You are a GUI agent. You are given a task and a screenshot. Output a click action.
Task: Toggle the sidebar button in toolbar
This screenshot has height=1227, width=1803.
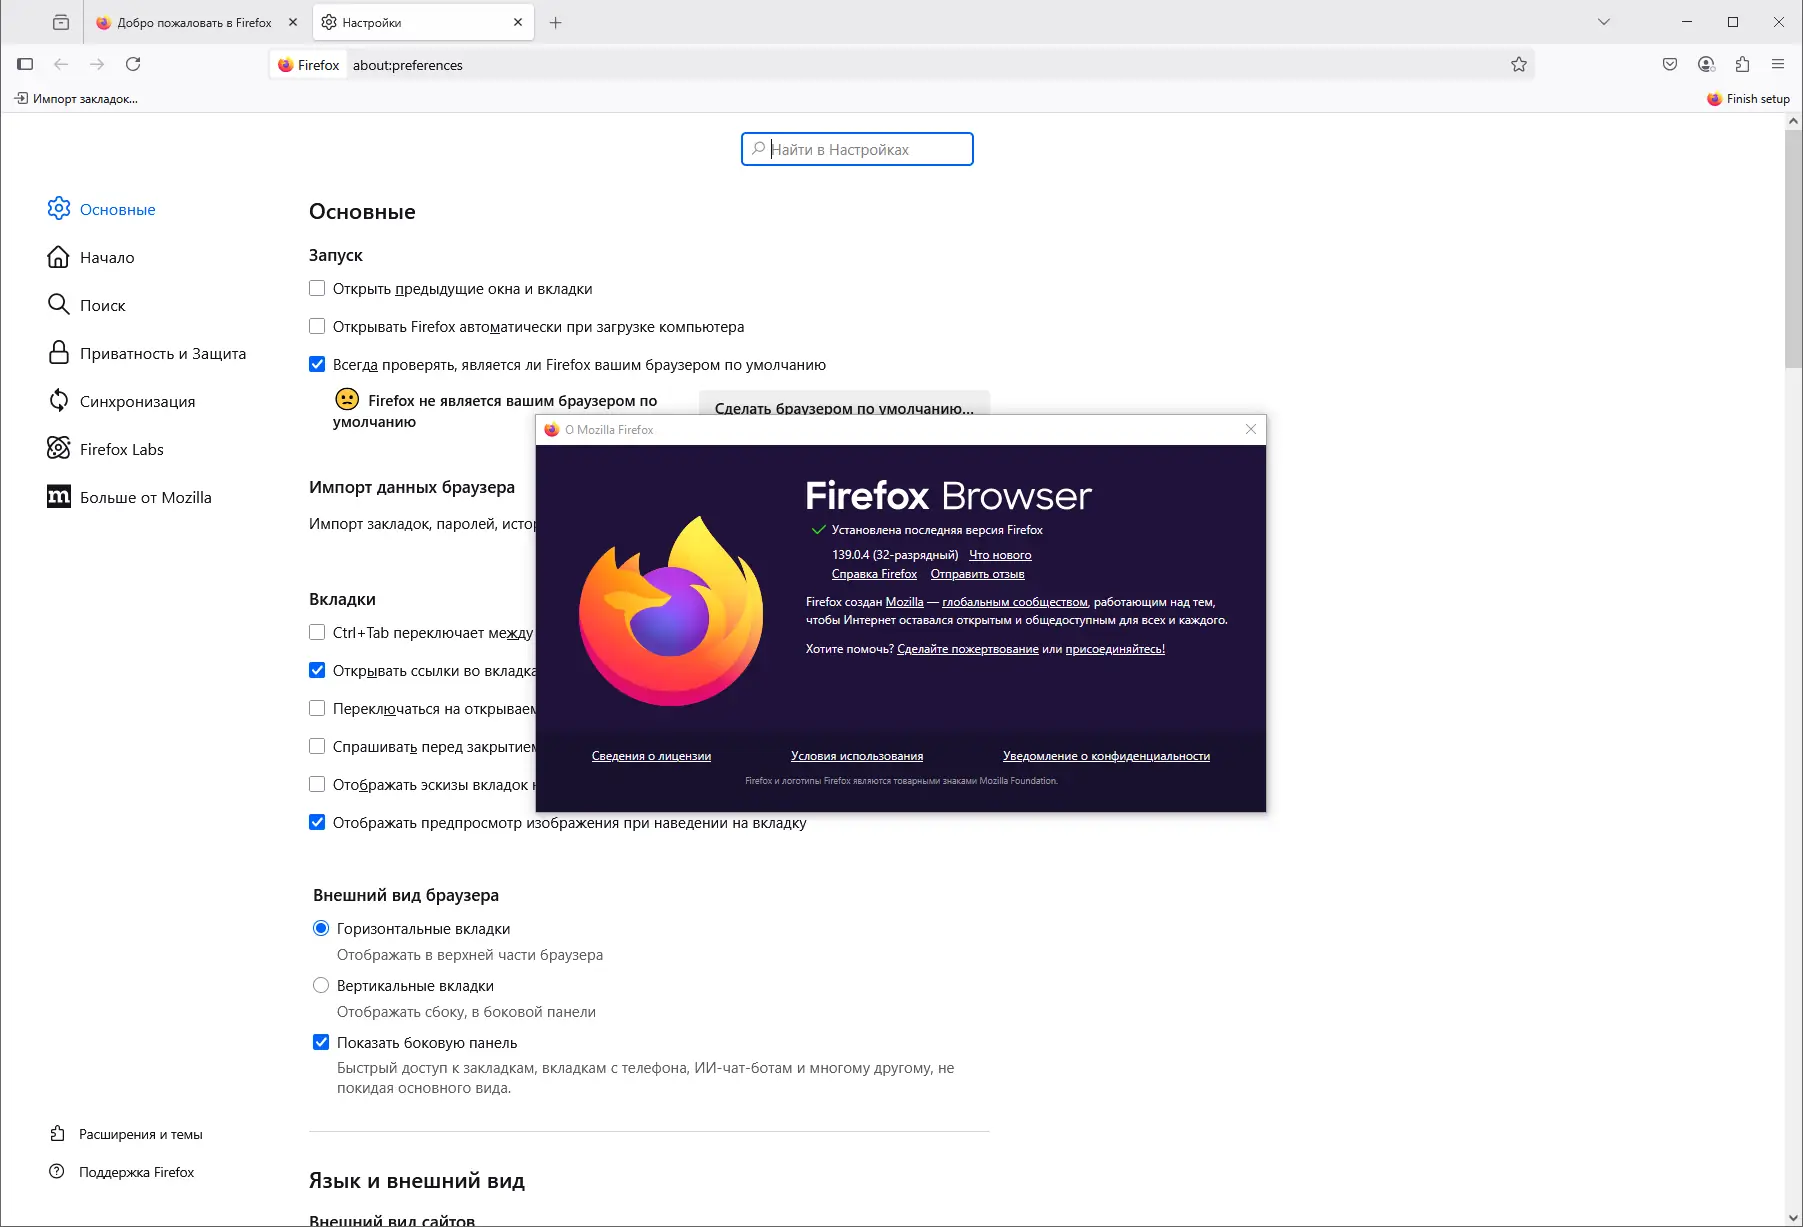click(x=25, y=64)
